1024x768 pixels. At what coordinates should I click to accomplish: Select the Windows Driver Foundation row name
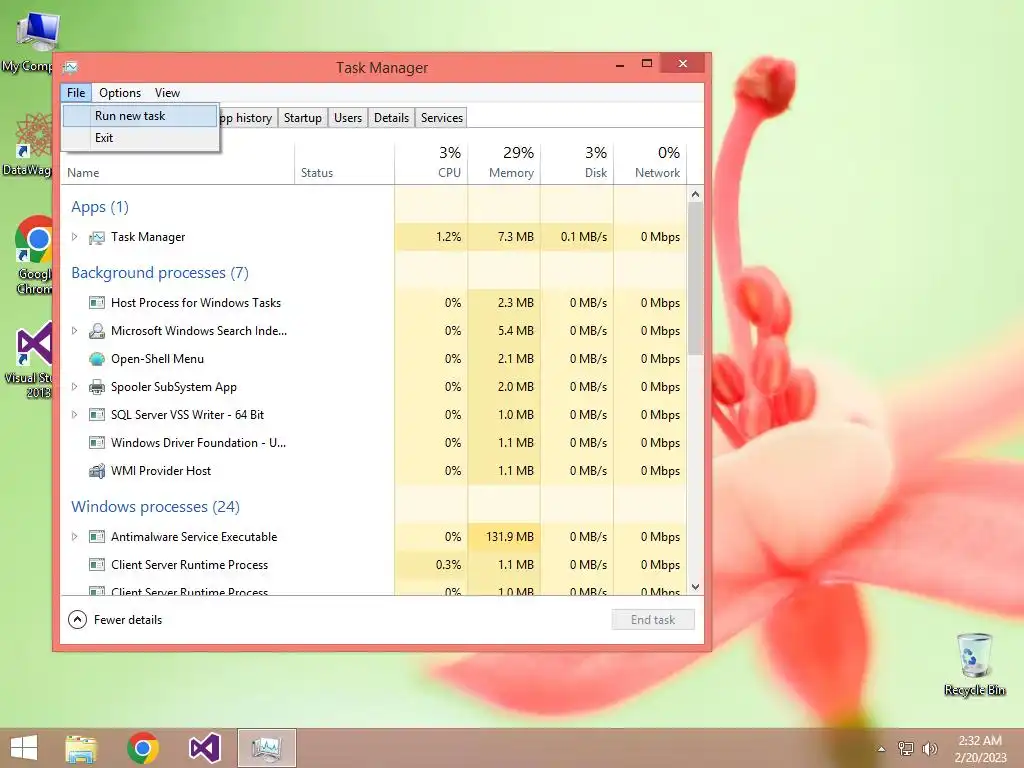point(199,443)
